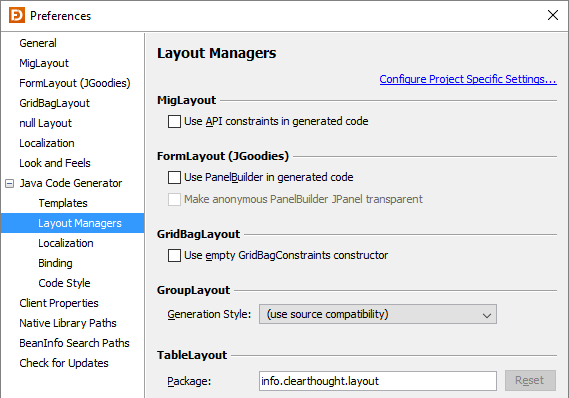Click the Preferences title text
This screenshot has height=398, width=569.
pyautogui.click(x=61, y=16)
